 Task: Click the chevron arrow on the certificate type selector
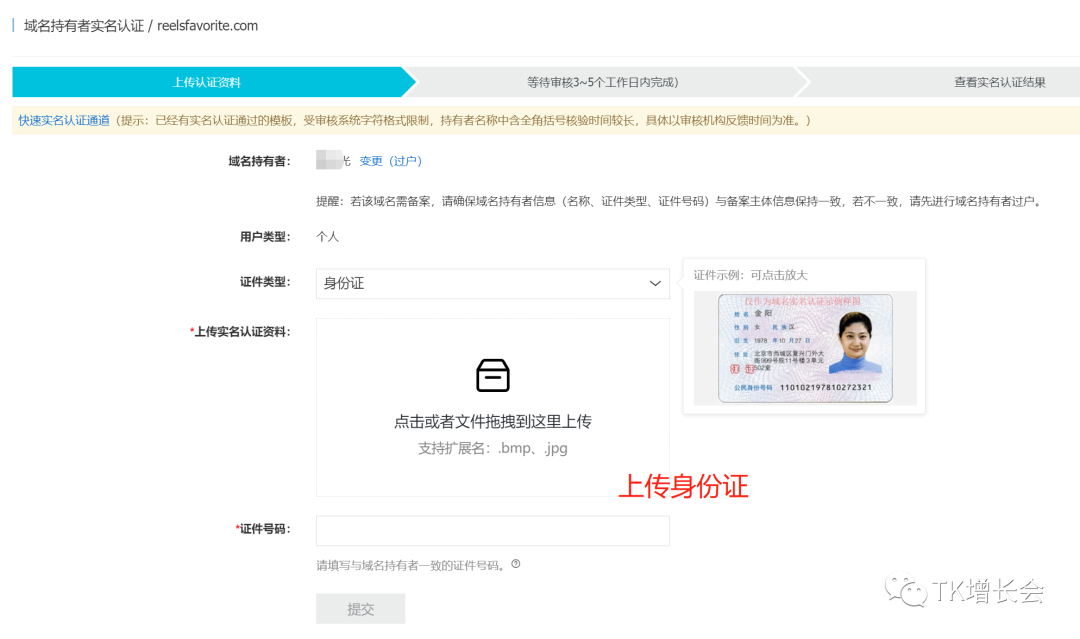[x=655, y=283]
